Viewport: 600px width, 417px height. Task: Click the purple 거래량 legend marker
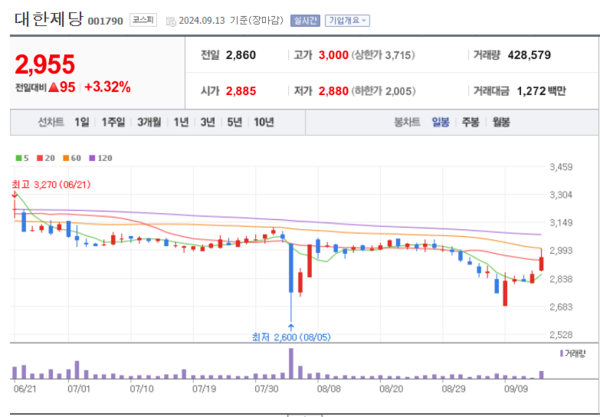pos(562,353)
